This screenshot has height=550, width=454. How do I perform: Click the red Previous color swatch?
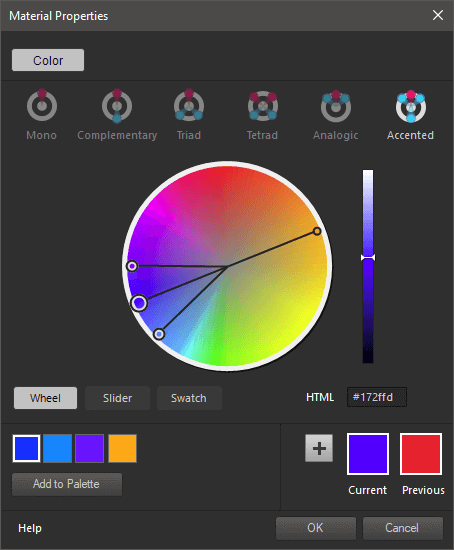coord(421,454)
